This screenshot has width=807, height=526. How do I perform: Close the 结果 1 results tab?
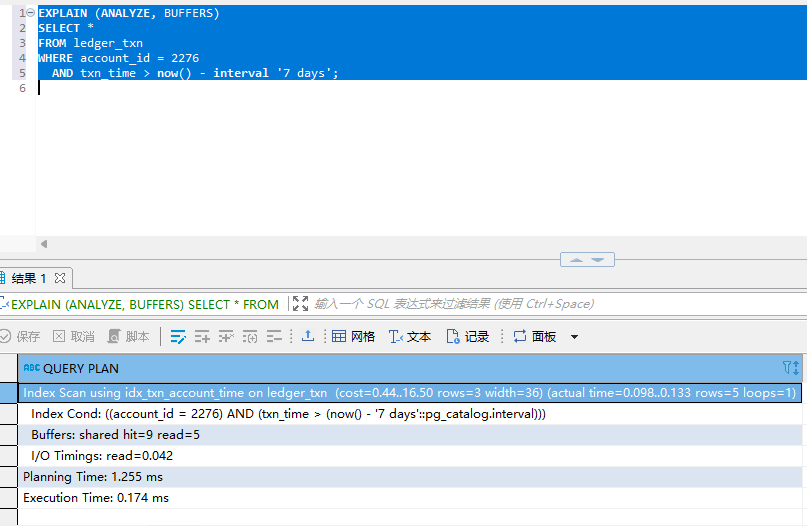pyautogui.click(x=60, y=278)
